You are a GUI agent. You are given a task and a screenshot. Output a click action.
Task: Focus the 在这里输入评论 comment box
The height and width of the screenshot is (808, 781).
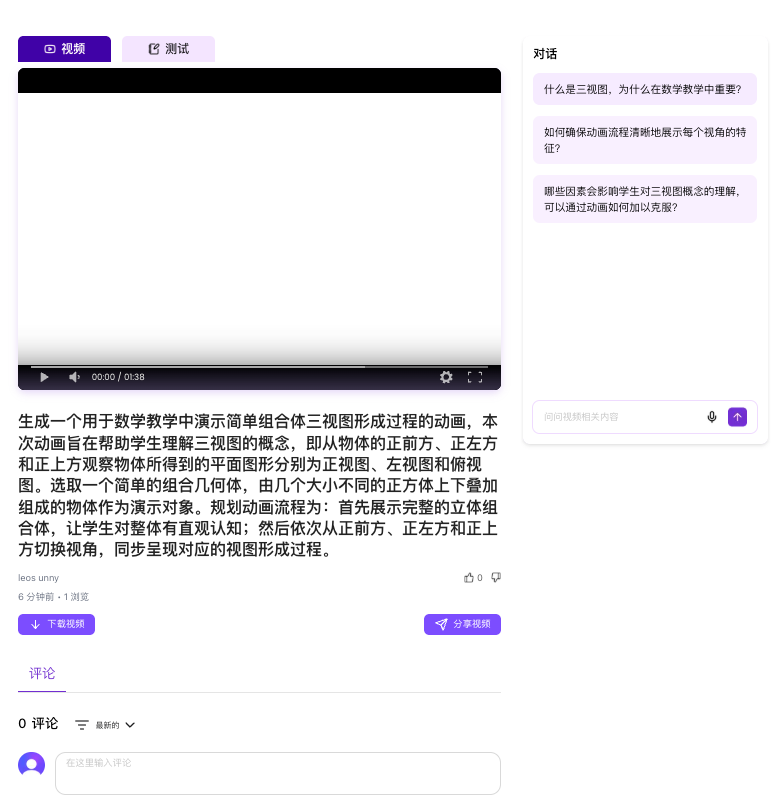coord(278,773)
